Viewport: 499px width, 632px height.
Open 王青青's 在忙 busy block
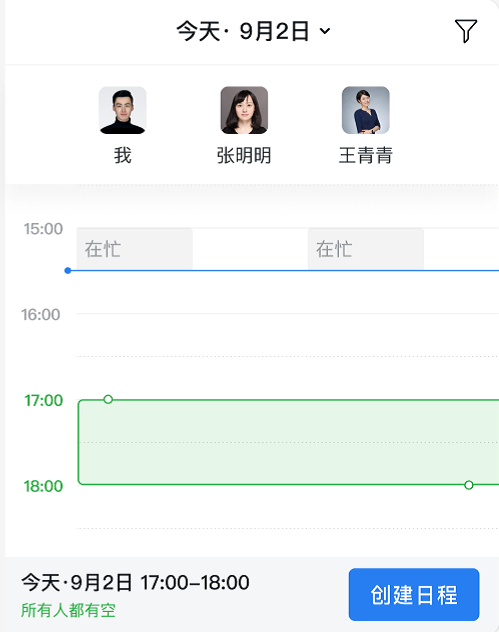pos(366,249)
